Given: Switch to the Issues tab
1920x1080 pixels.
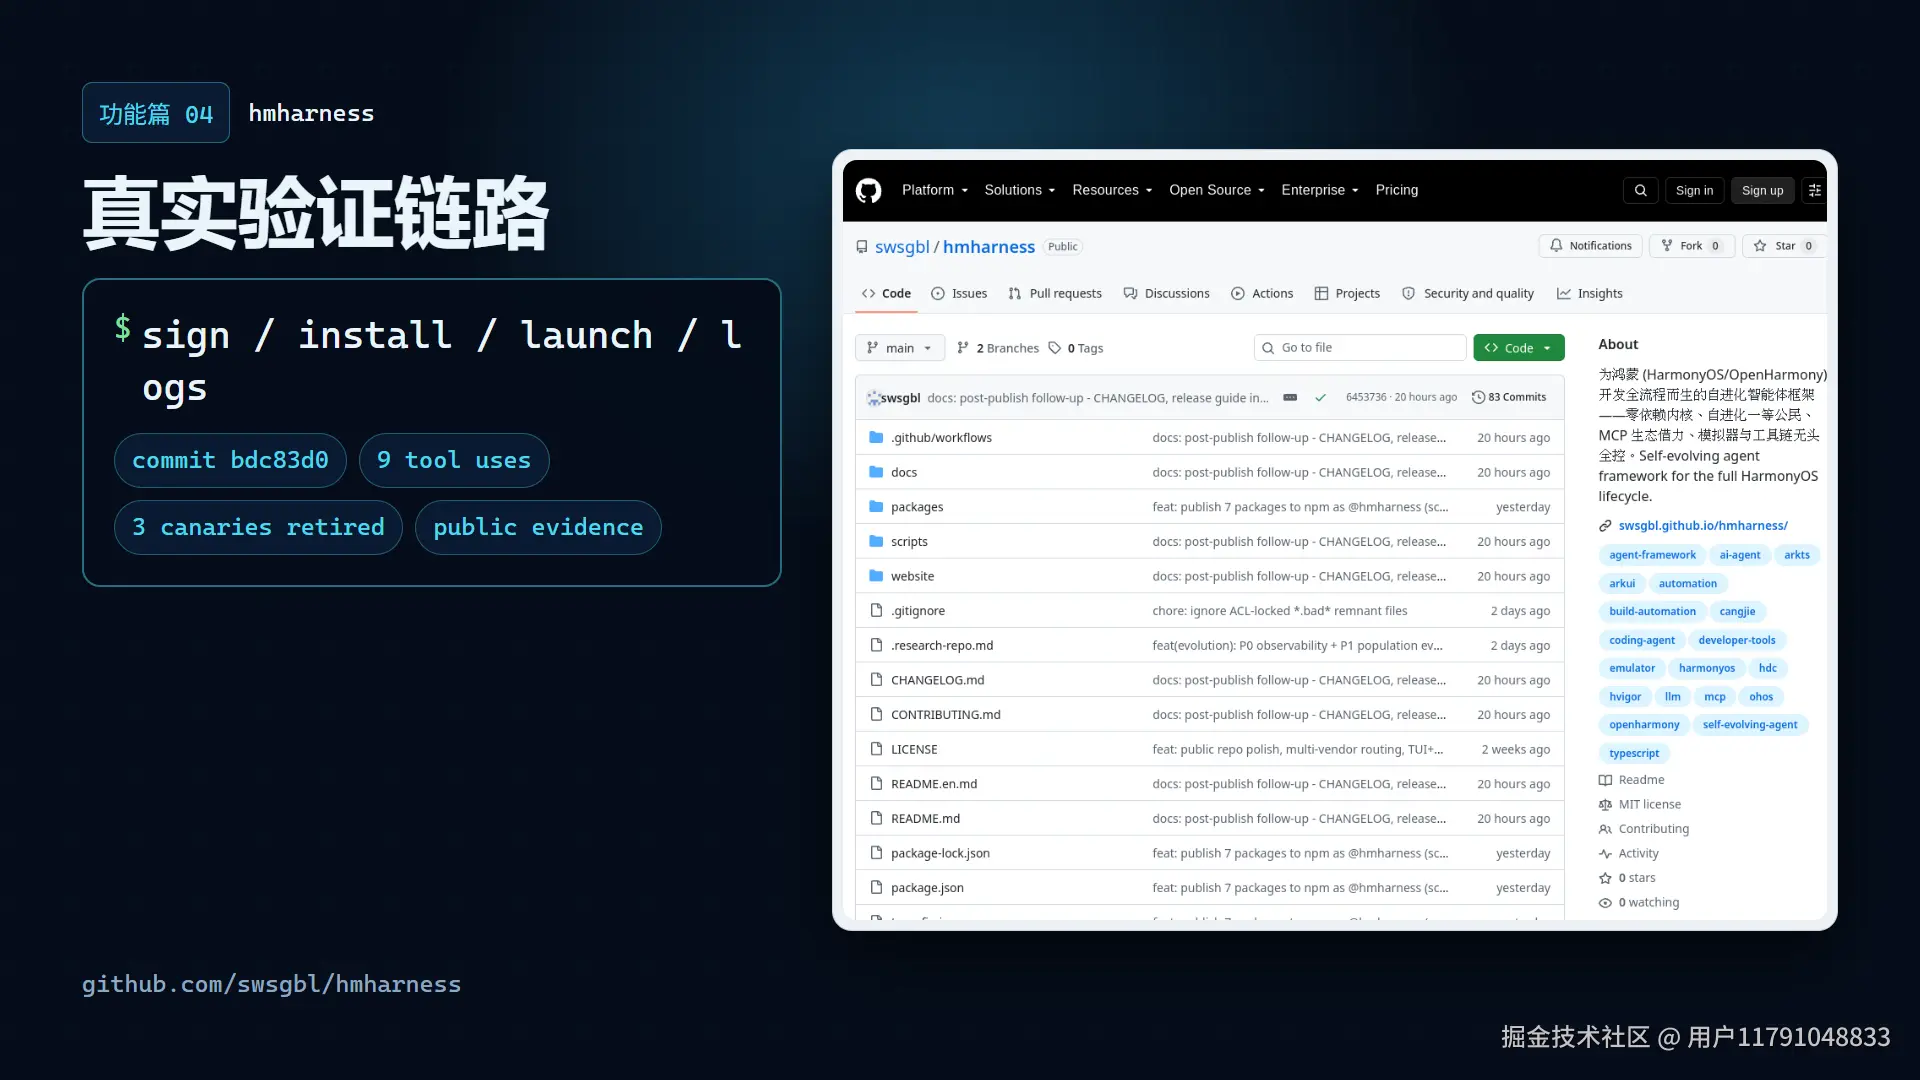Looking at the screenshot, I should 959,294.
